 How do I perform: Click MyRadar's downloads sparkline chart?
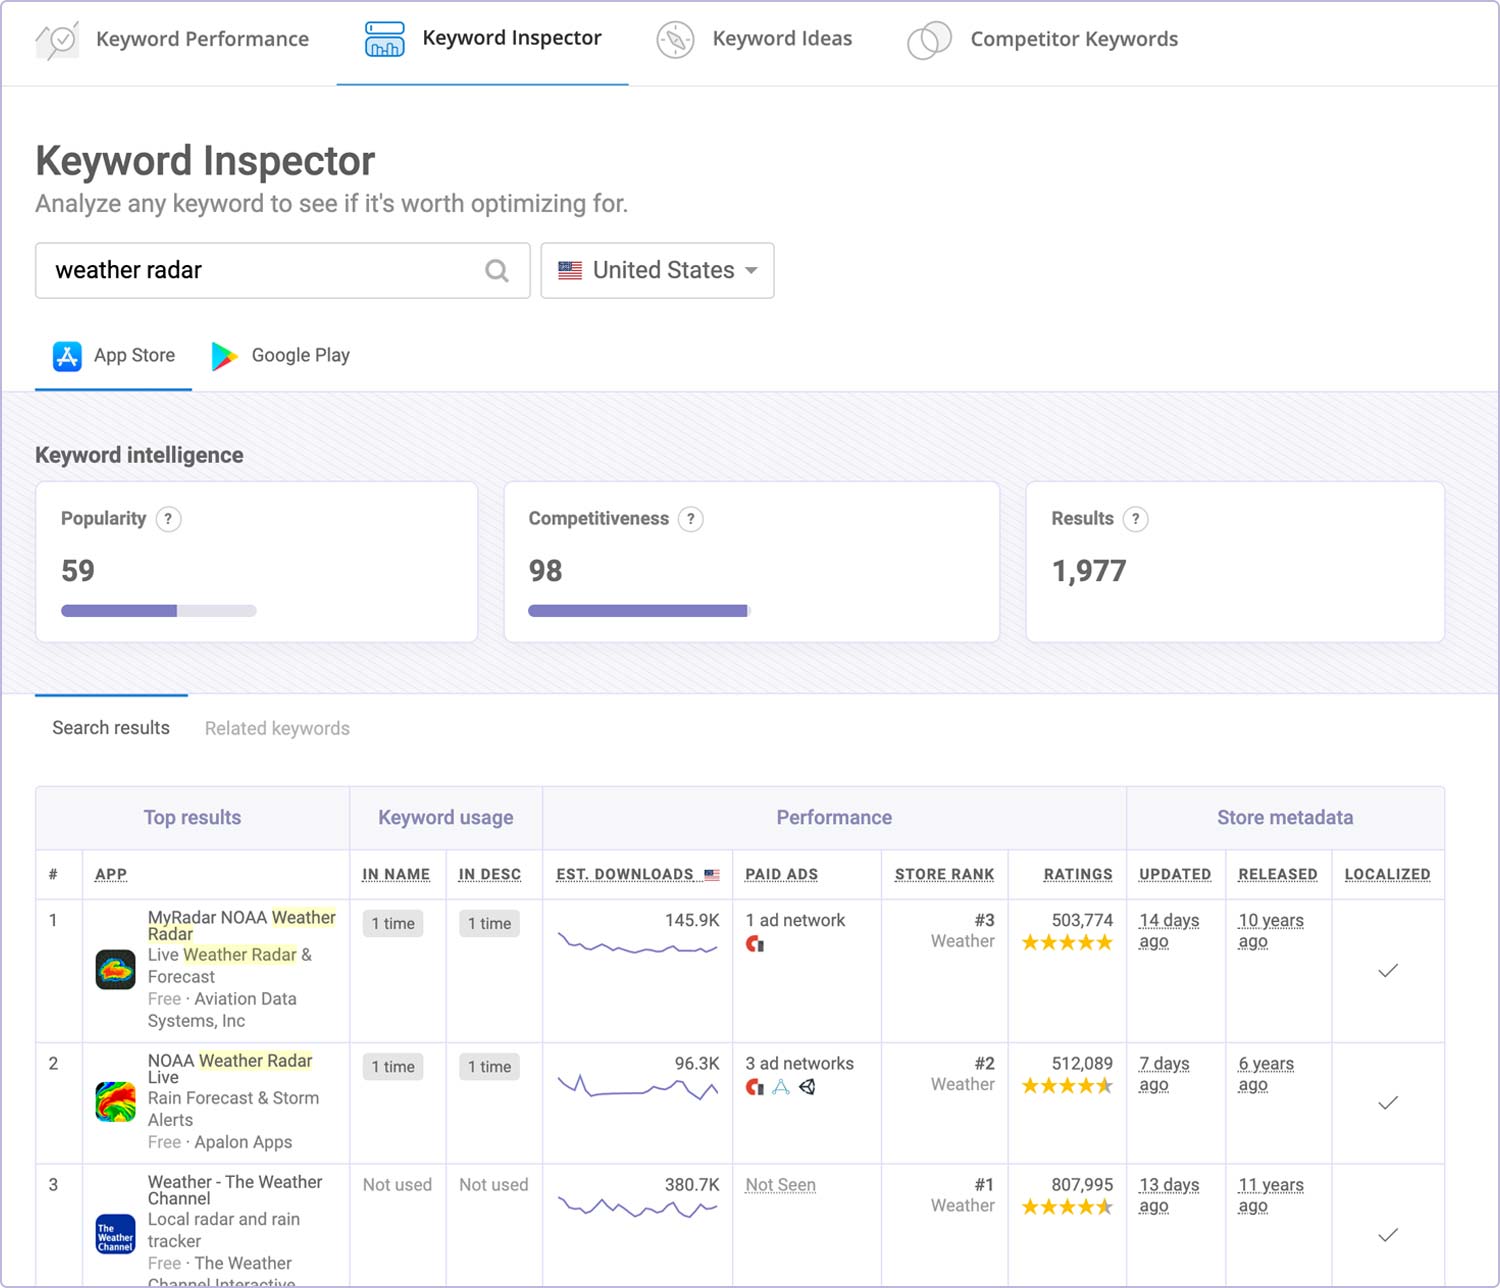pos(638,944)
